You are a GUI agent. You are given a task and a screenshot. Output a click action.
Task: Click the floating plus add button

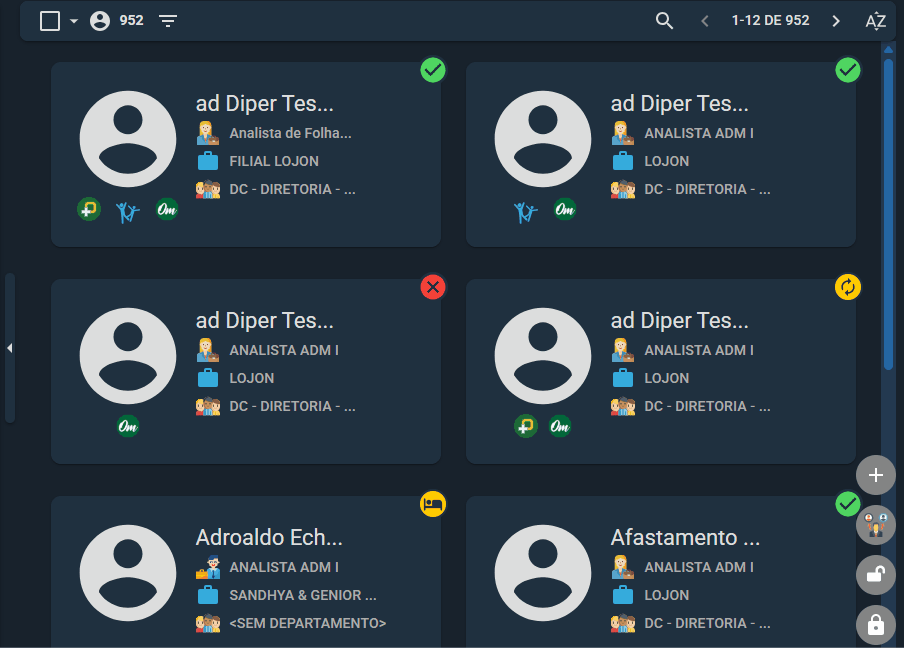pyautogui.click(x=876, y=475)
